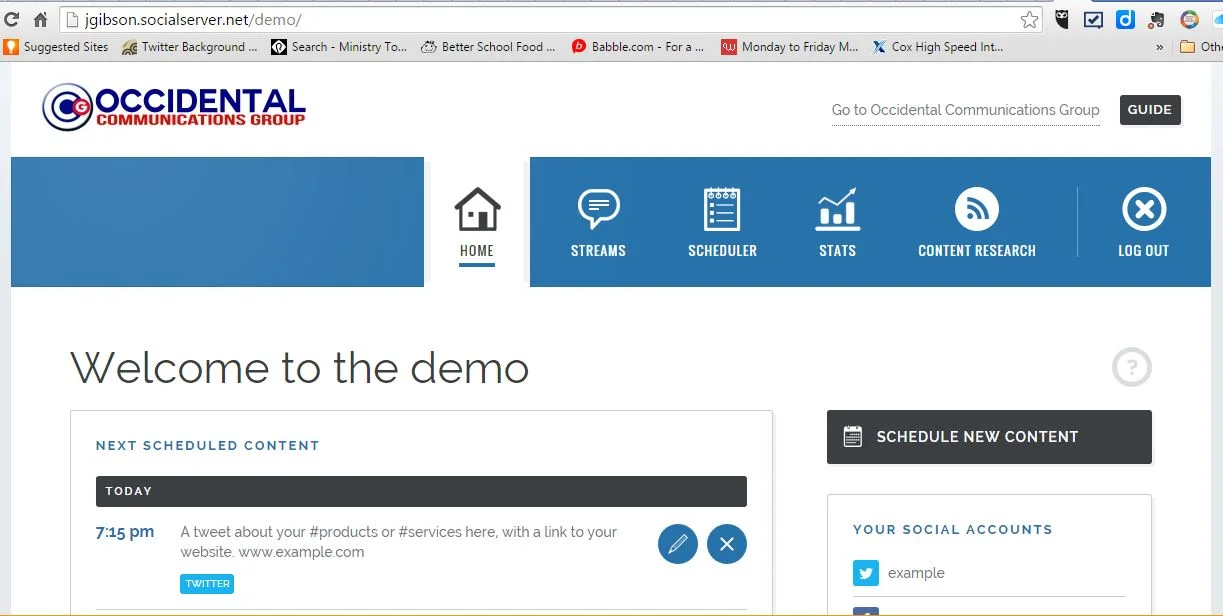Screen dimensions: 1223x616
Task: Click the Log Out circled X icon
Action: click(1144, 210)
